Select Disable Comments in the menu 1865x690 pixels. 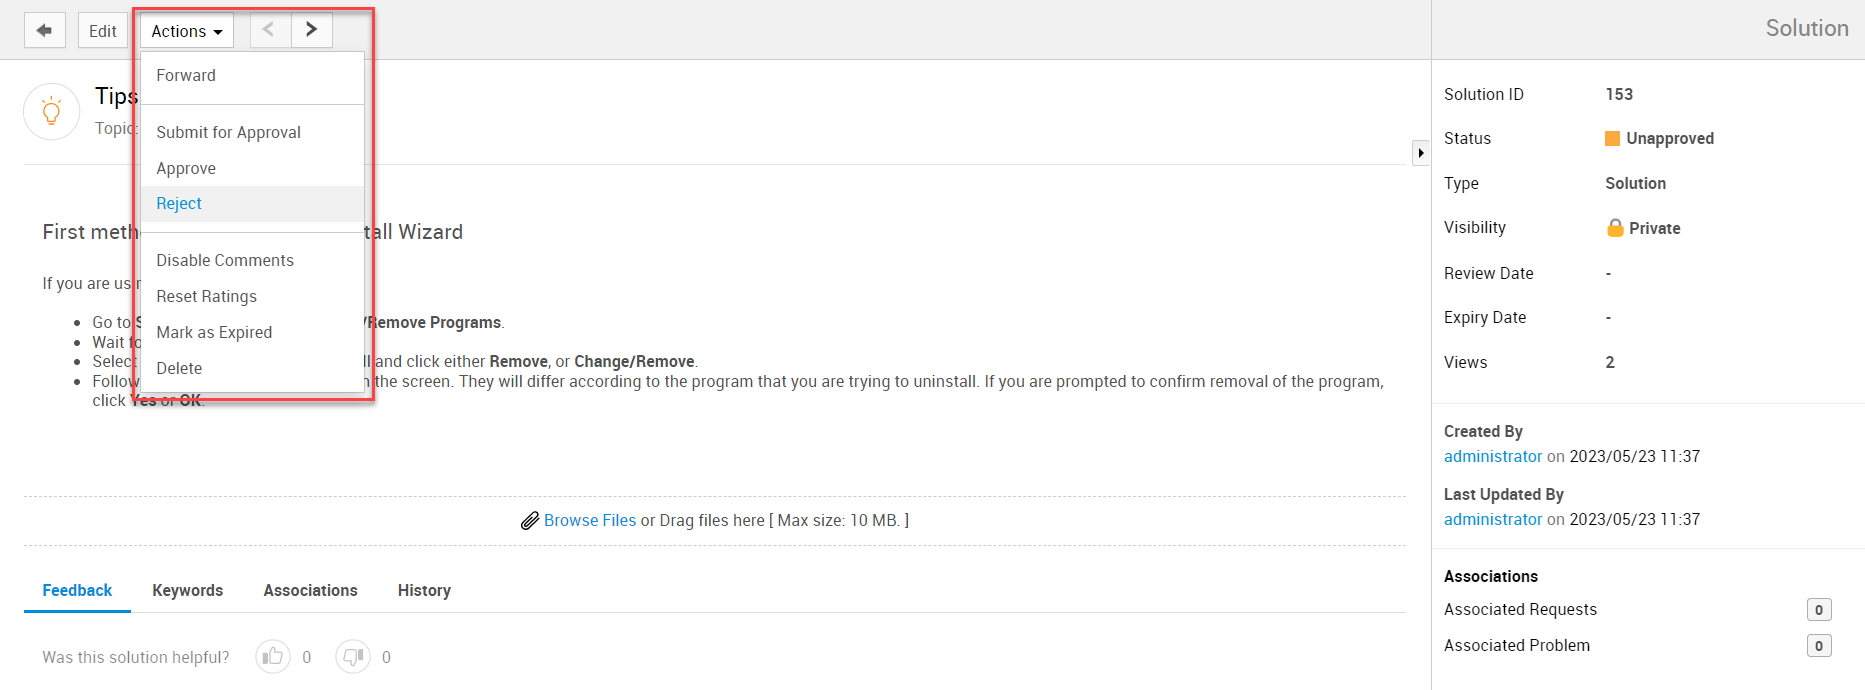(x=225, y=260)
